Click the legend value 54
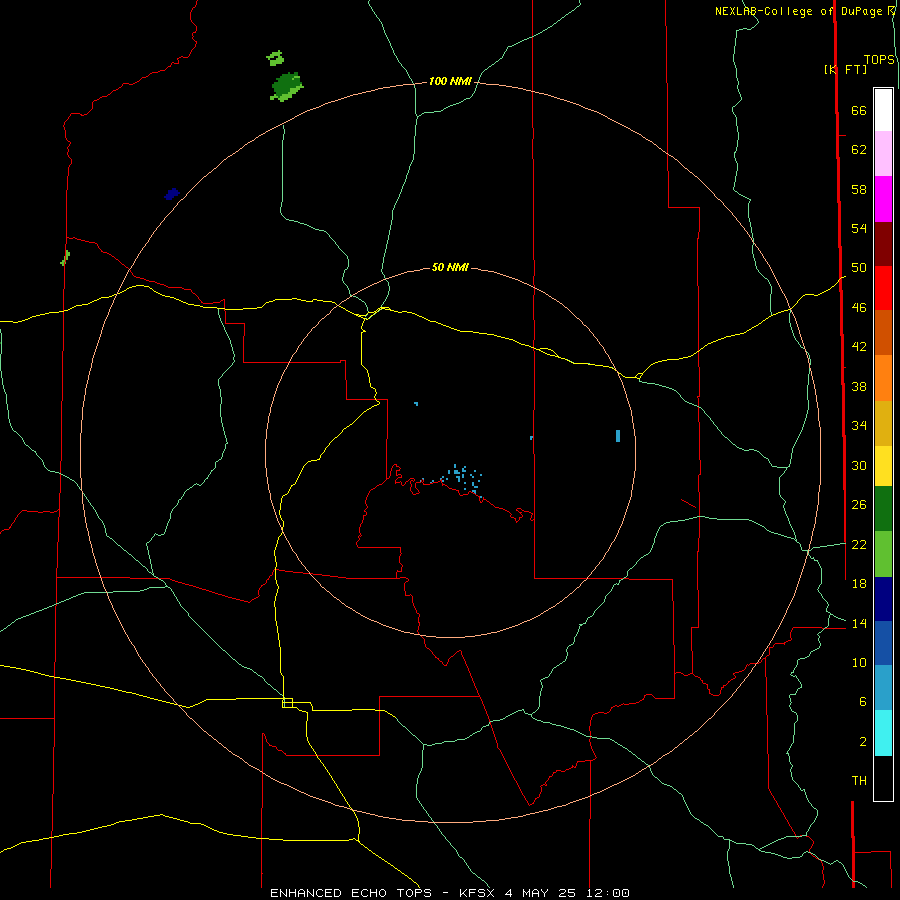900x900 pixels. point(859,228)
